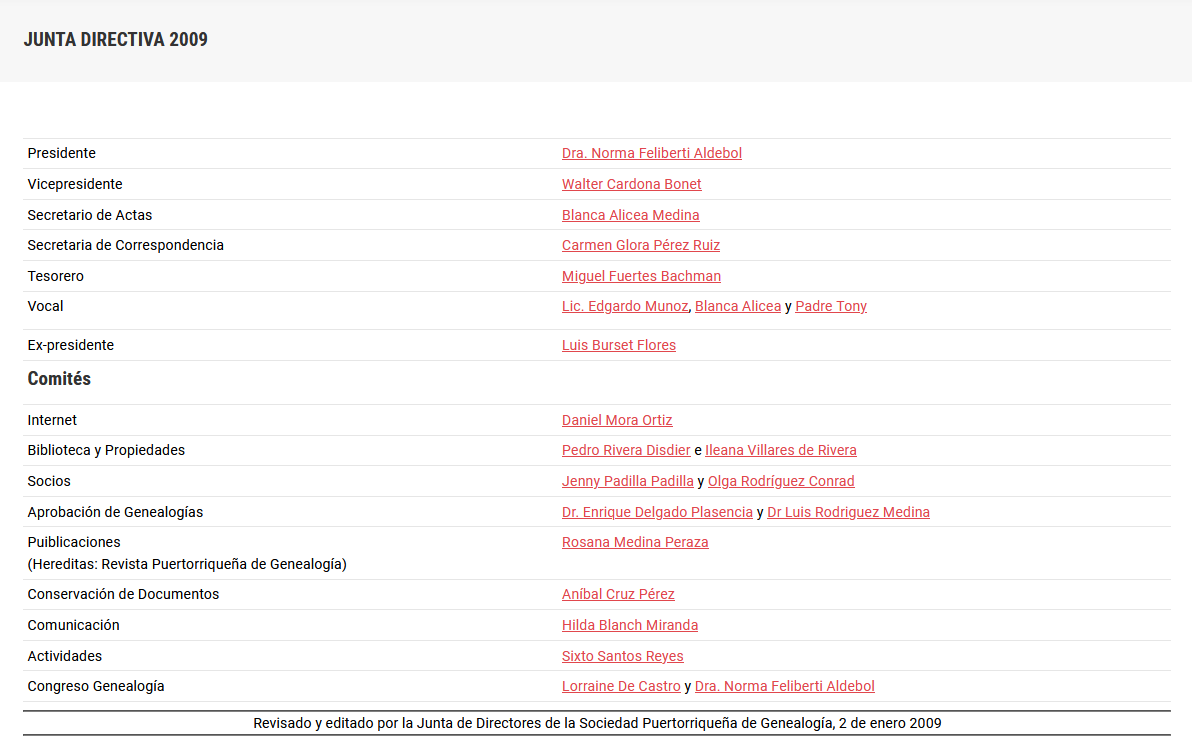1192x750 pixels.
Task: Open Tesorero Miguel Fuertes Bachman link
Action: coord(641,276)
